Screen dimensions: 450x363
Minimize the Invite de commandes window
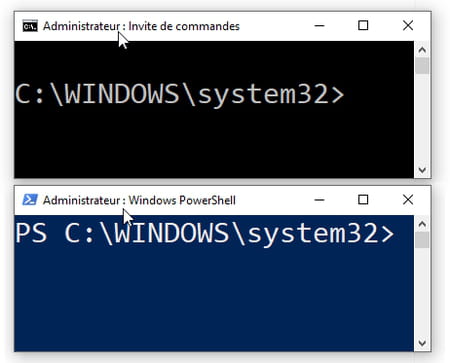pyautogui.click(x=319, y=26)
